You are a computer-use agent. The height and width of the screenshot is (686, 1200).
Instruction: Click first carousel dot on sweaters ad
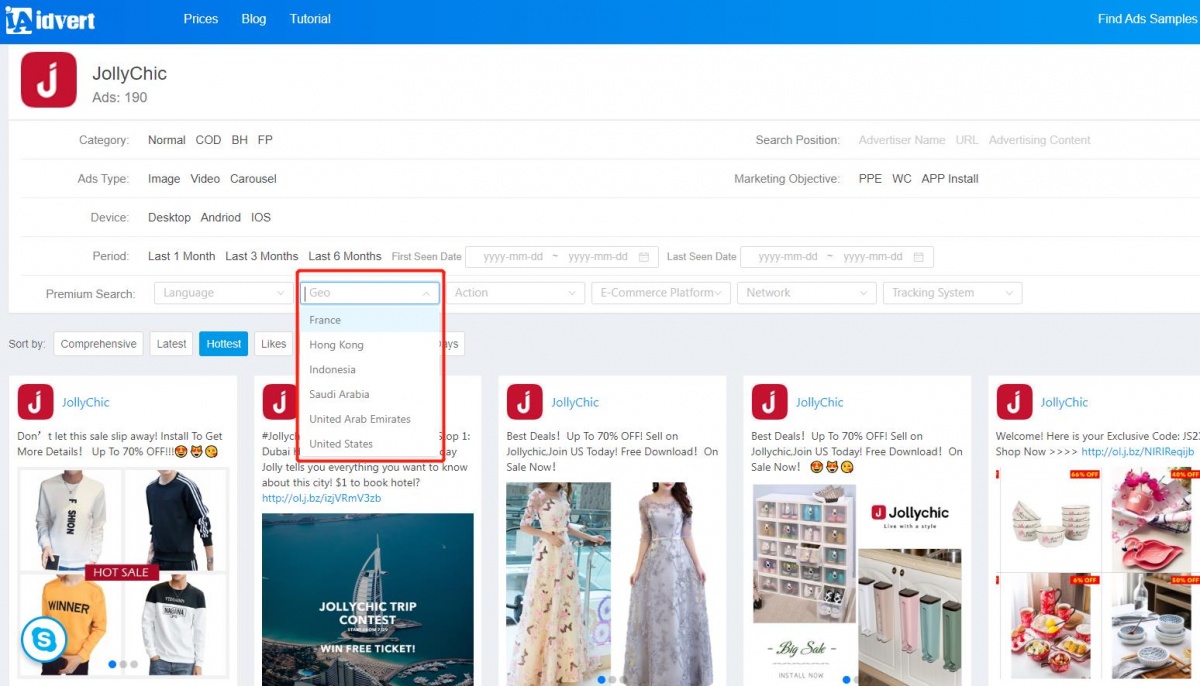pyautogui.click(x=111, y=664)
